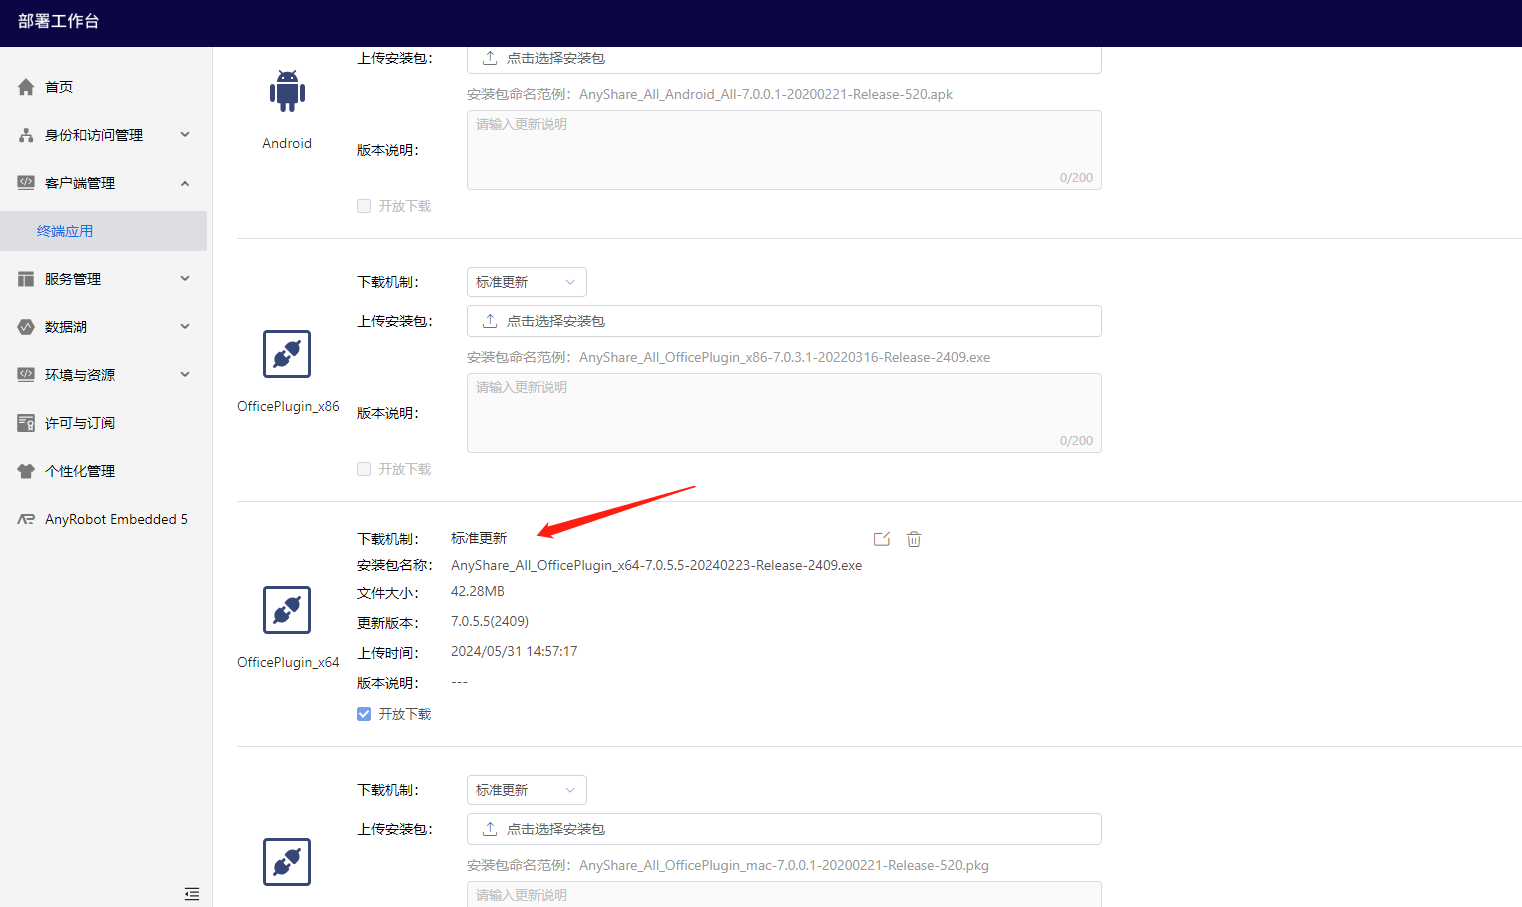The height and width of the screenshot is (907, 1522).
Task: Click 部署工作台 header title
Action: (59, 21)
